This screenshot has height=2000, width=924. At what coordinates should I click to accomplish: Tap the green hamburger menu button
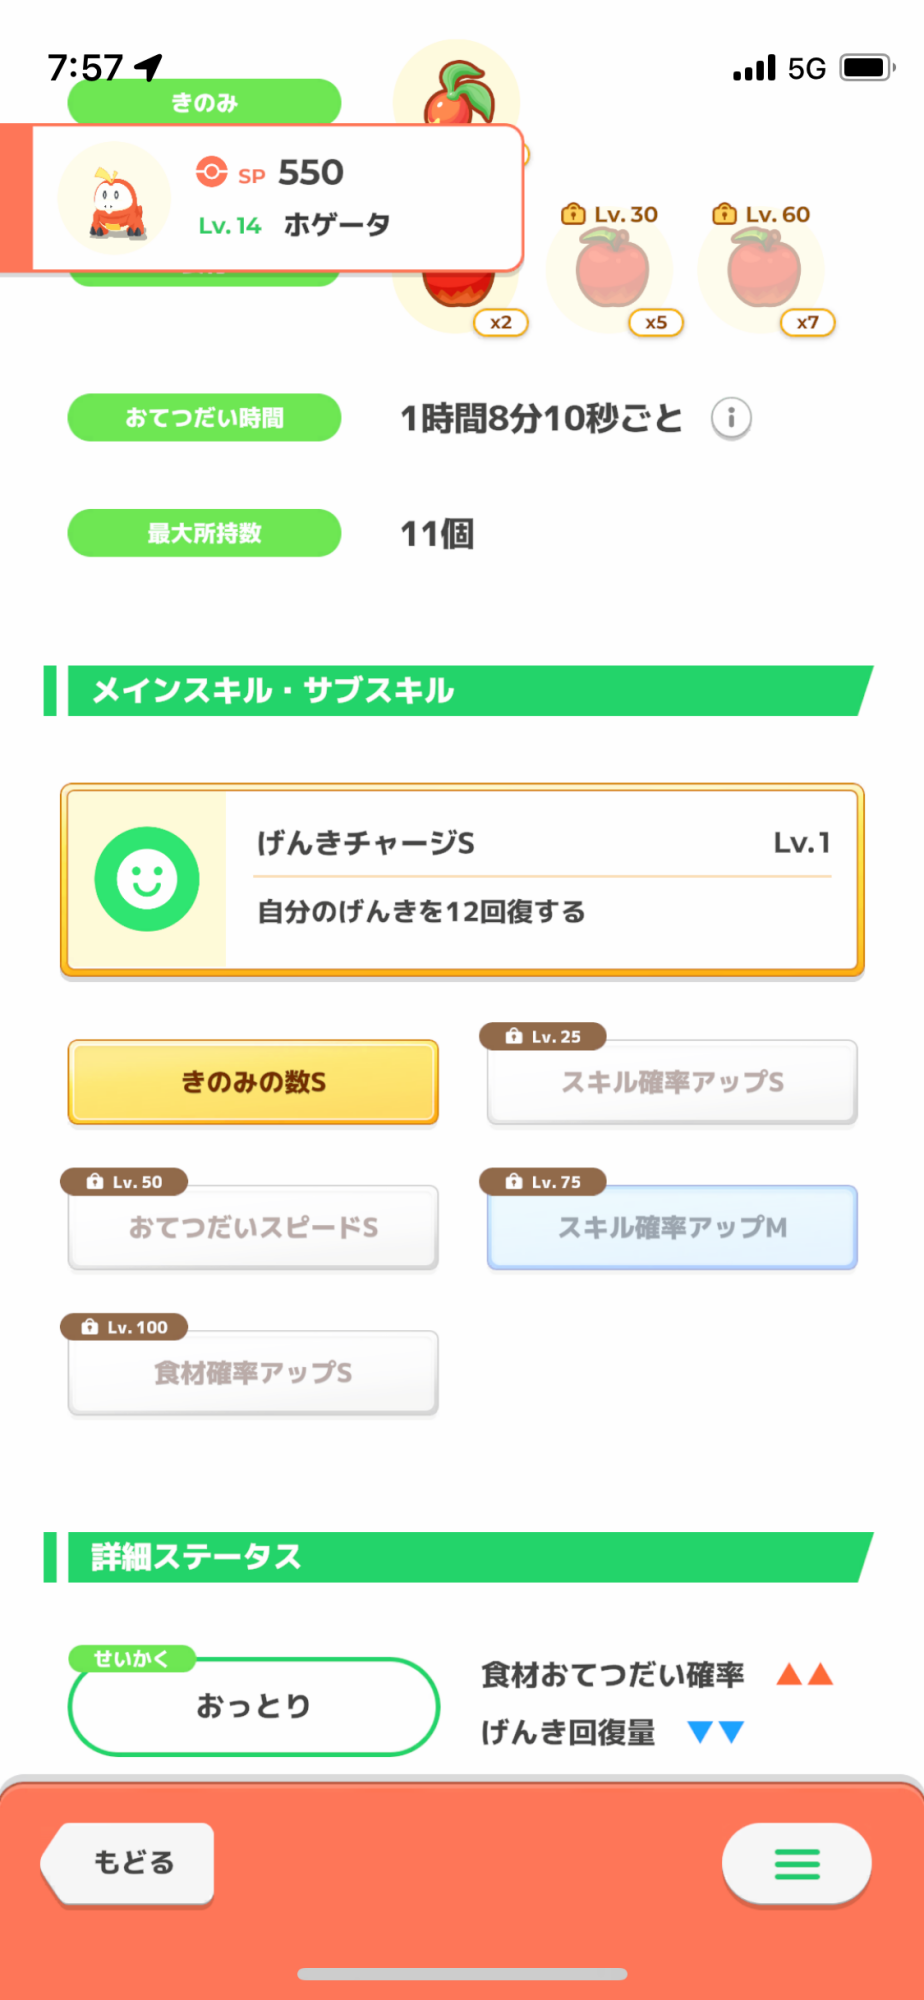point(796,1863)
